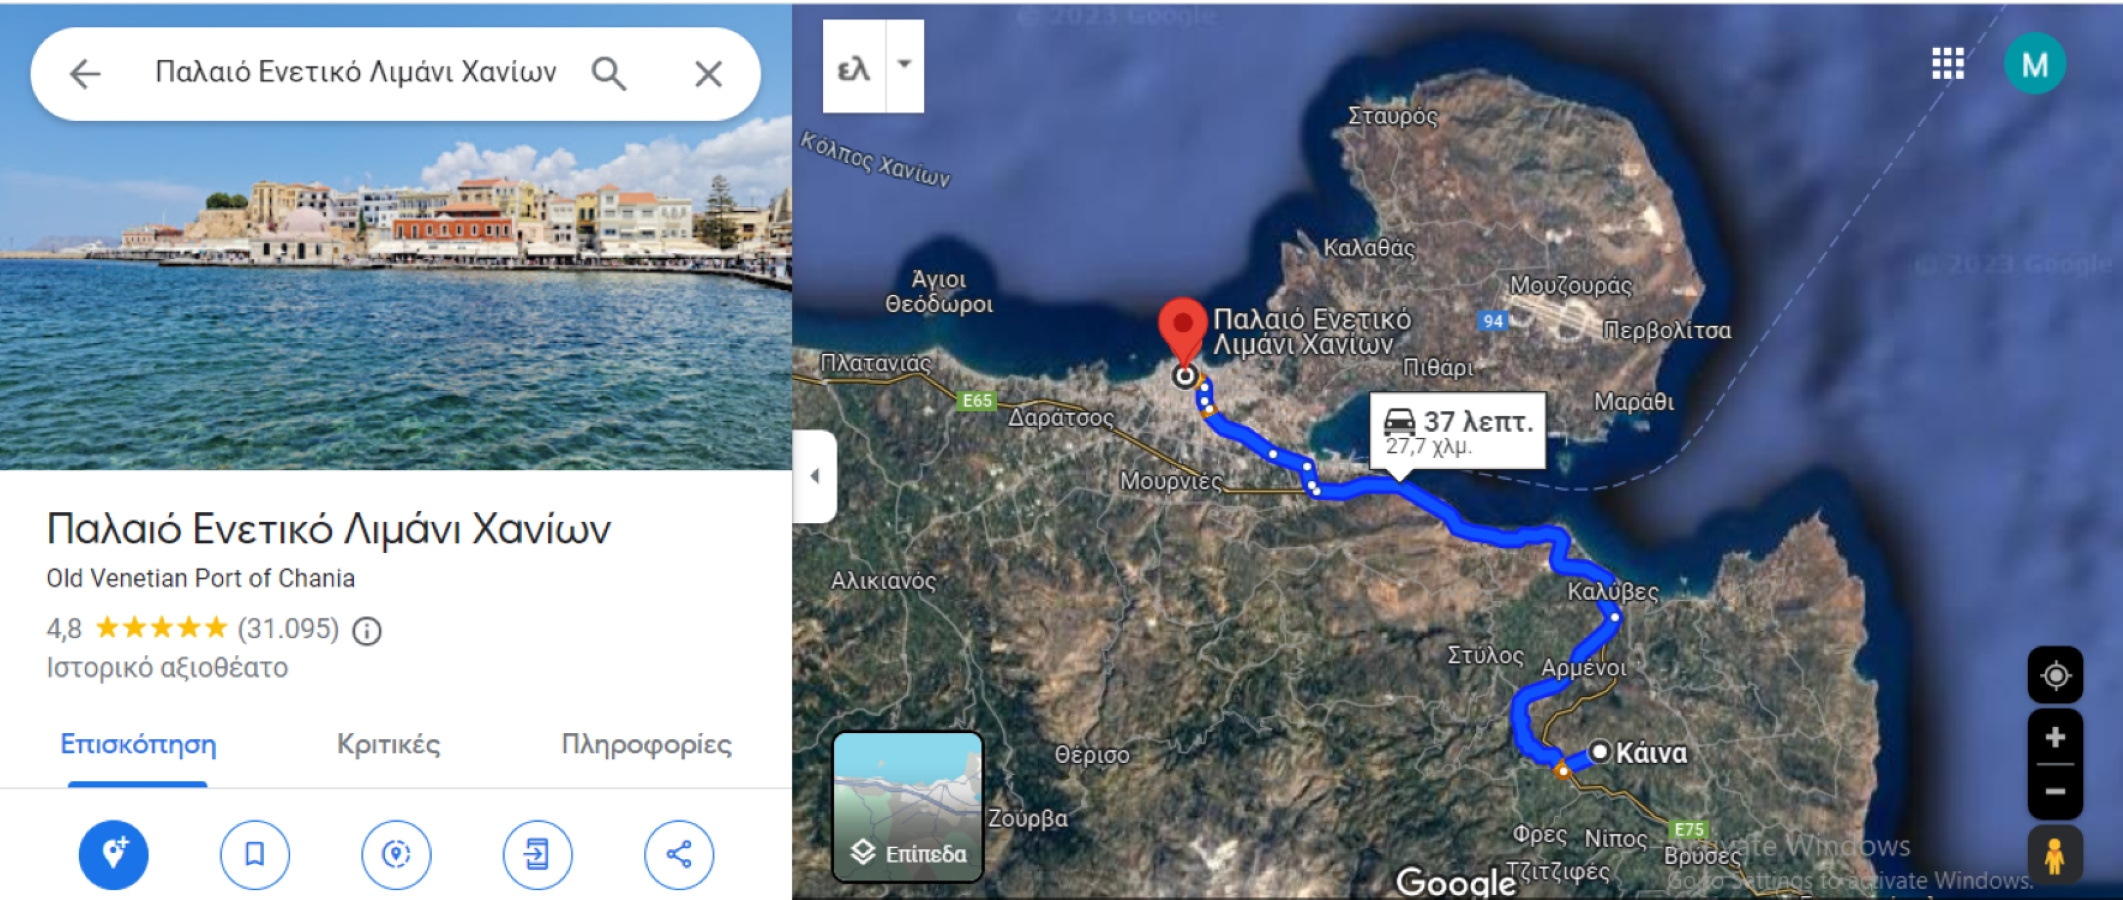
Task: Collapse the side panel arrow
Action: [815, 476]
